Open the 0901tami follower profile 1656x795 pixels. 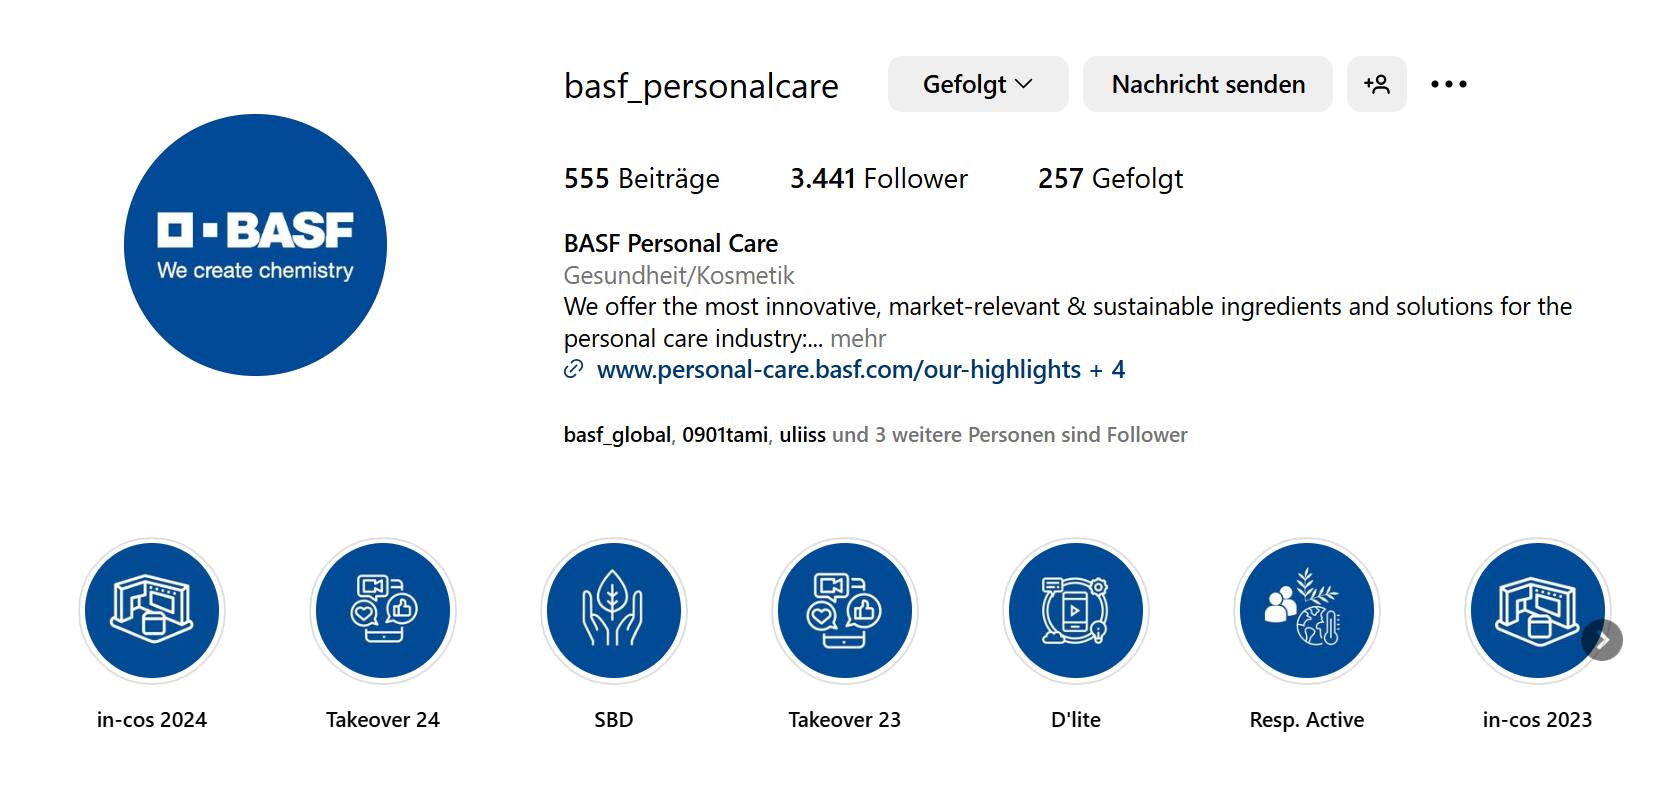pos(725,435)
